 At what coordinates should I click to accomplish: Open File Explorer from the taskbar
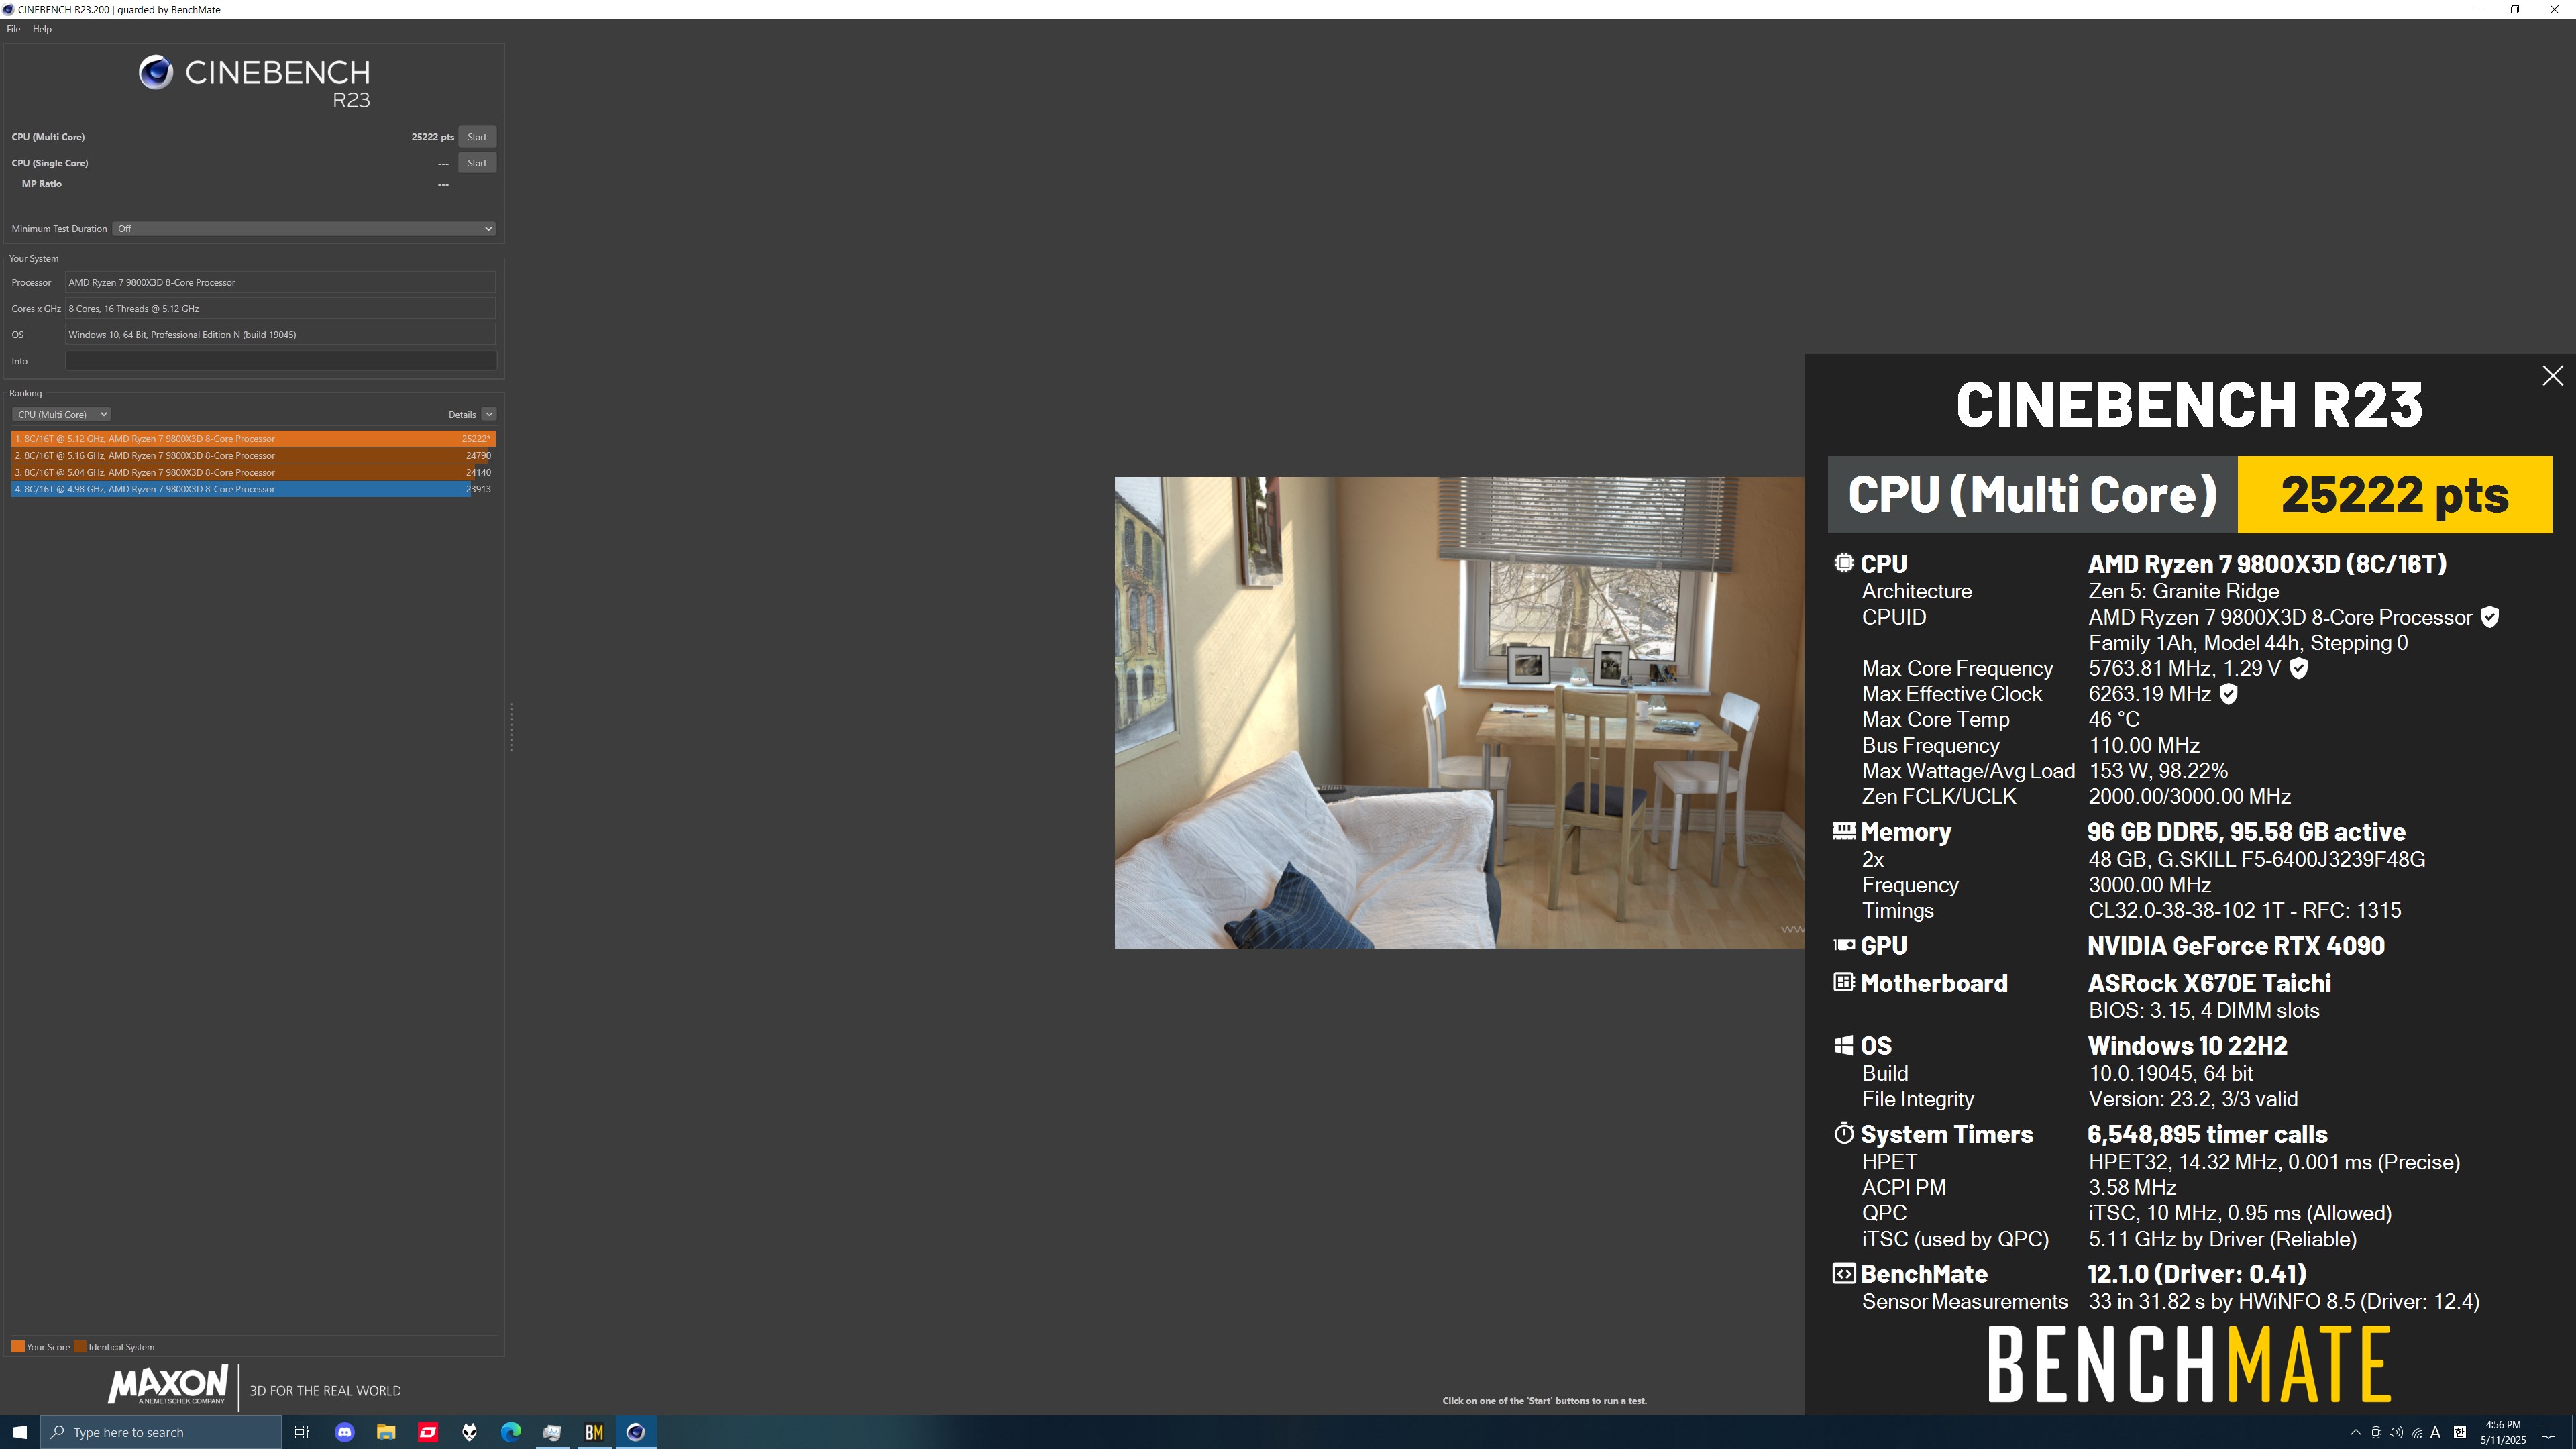[x=385, y=1432]
